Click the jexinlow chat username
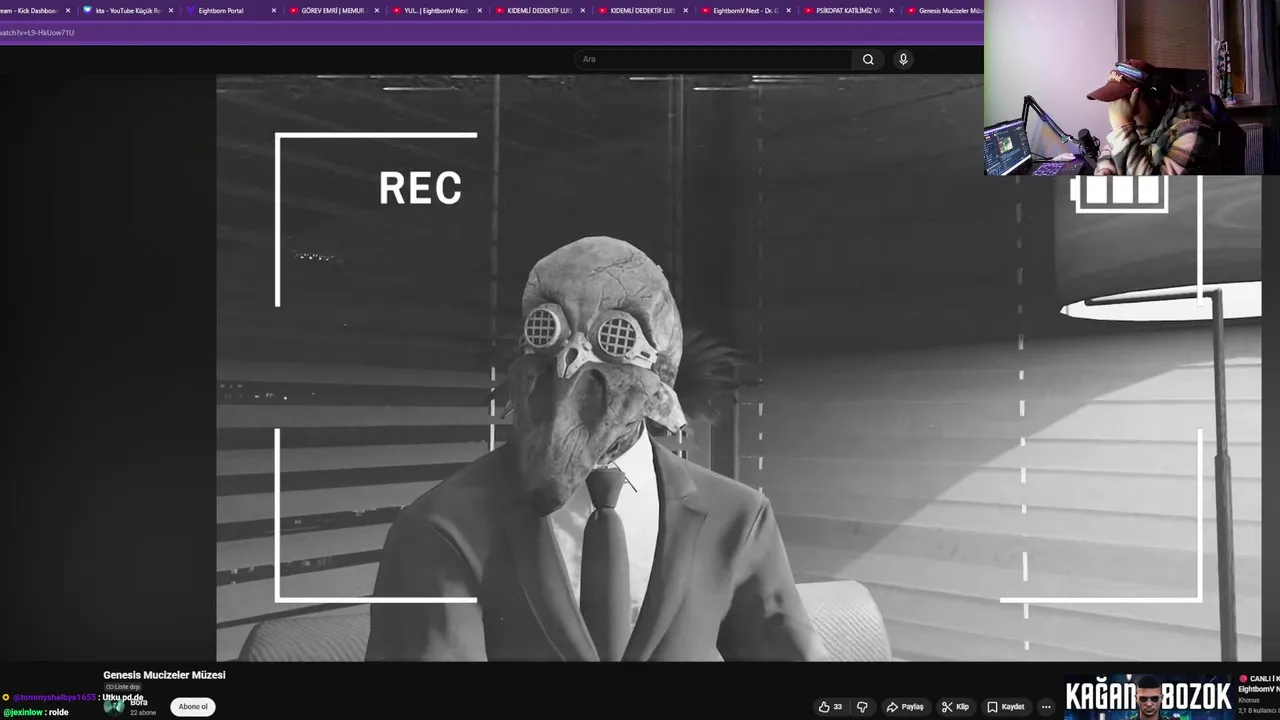Image resolution: width=1280 pixels, height=720 pixels. click(23, 712)
